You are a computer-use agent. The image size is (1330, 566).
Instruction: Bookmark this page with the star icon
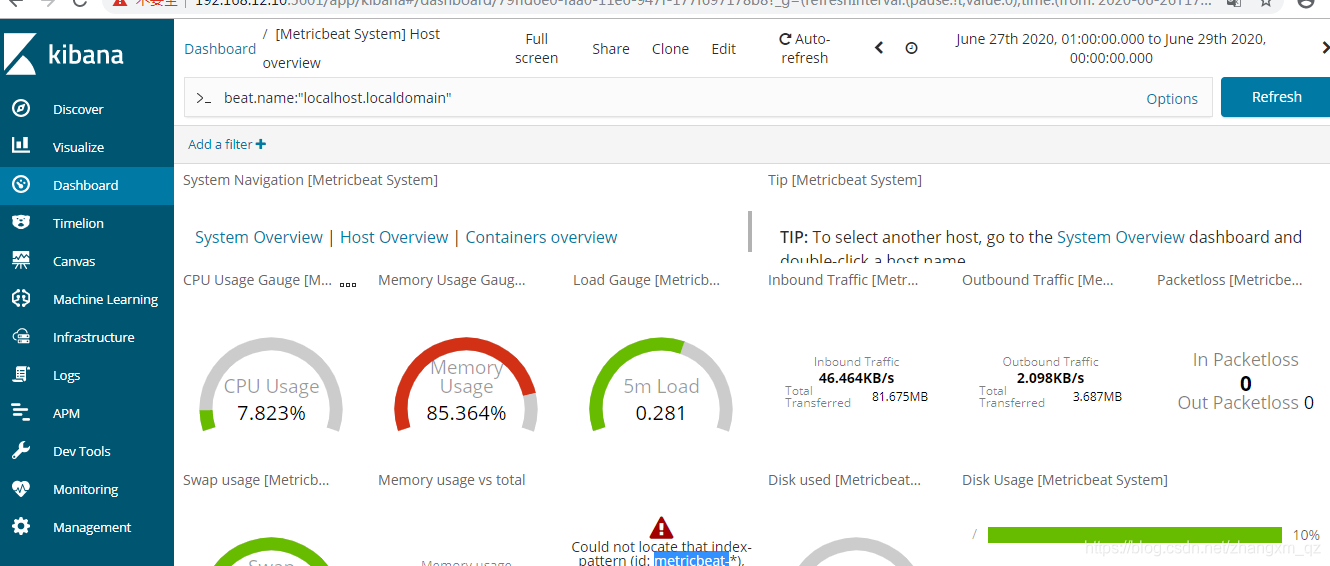(x=1266, y=3)
